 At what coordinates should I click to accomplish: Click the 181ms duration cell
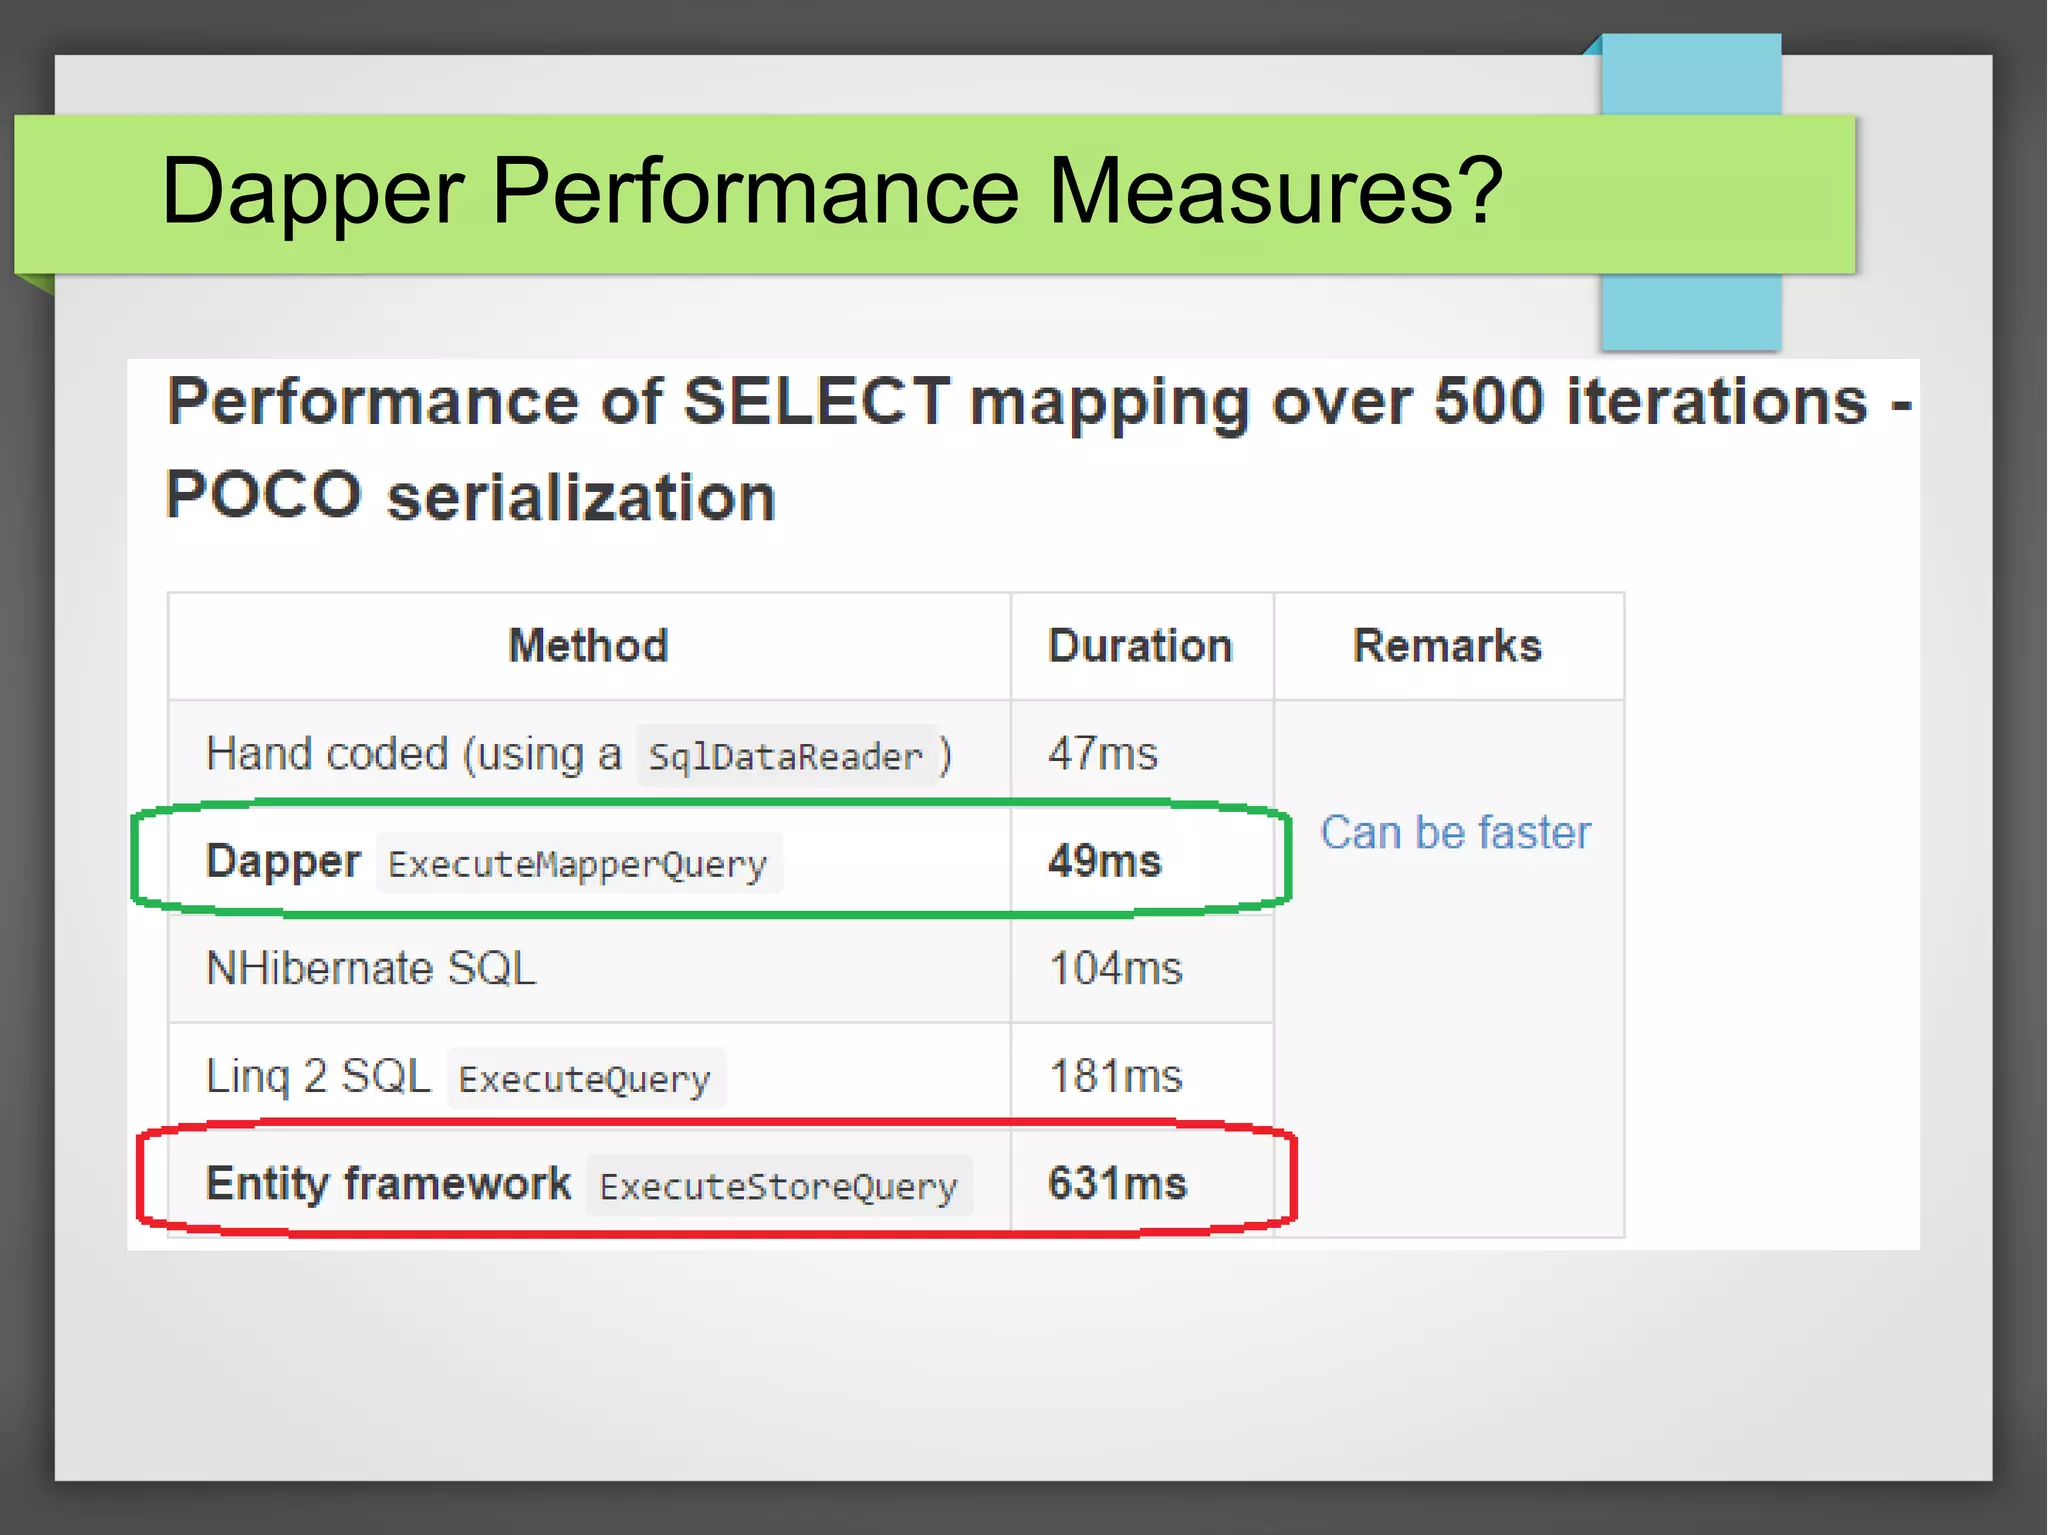[x=1116, y=1076]
